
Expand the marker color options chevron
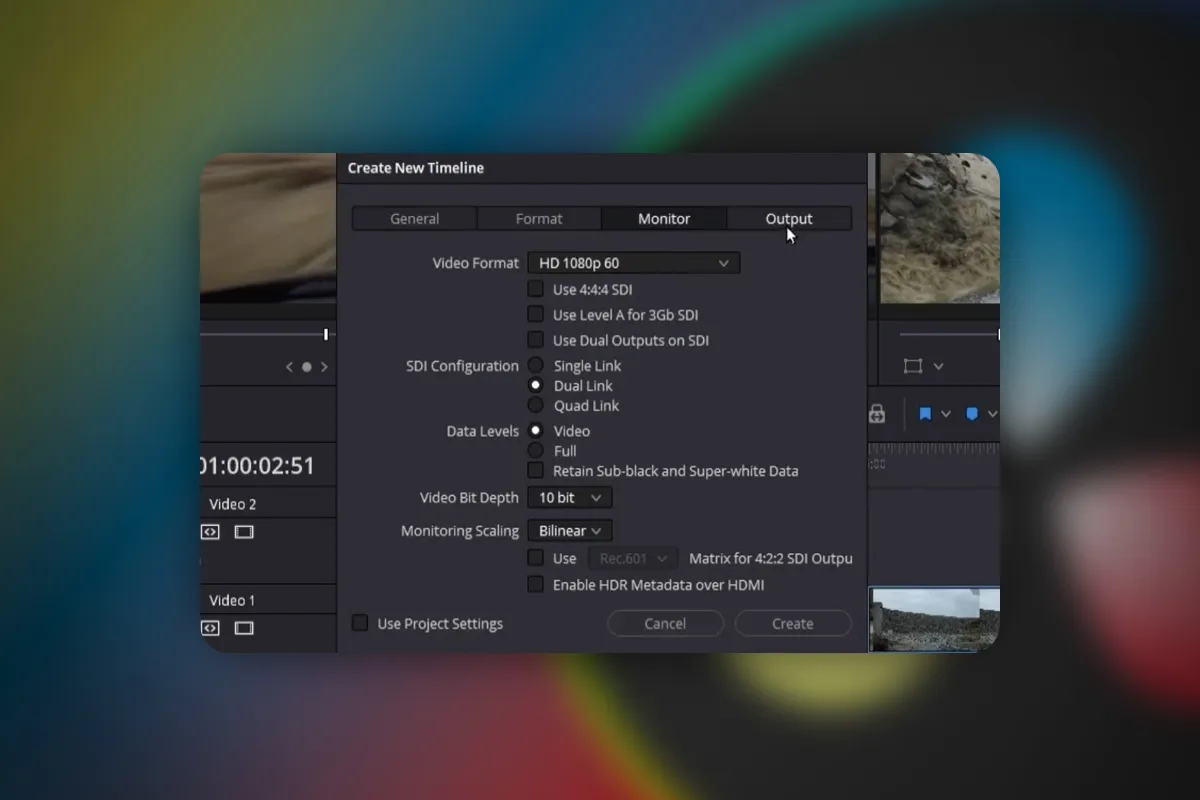click(x=991, y=413)
